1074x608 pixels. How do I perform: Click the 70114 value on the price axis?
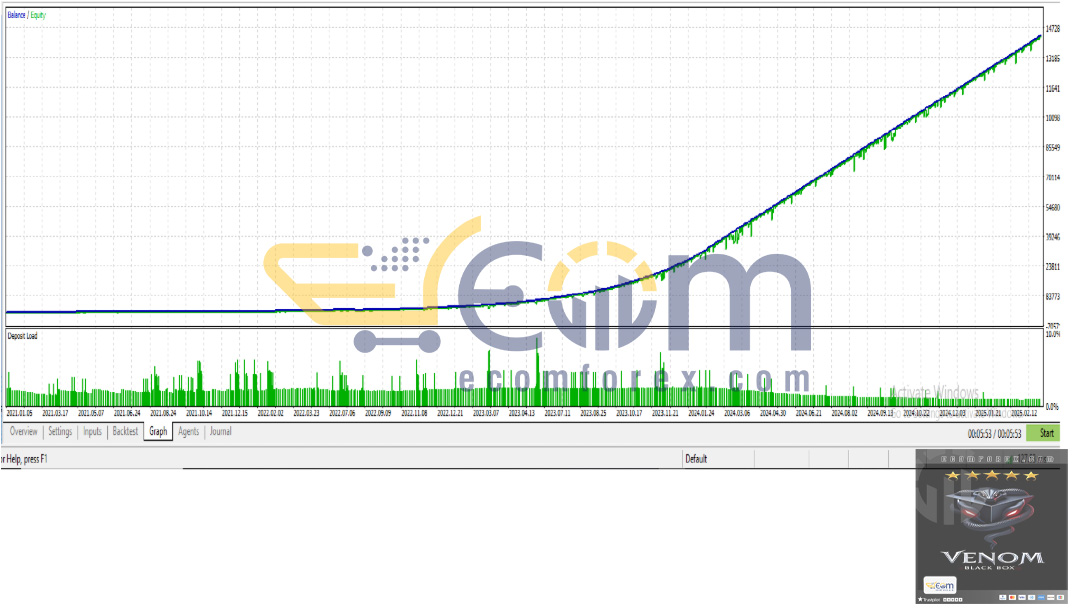click(1053, 177)
